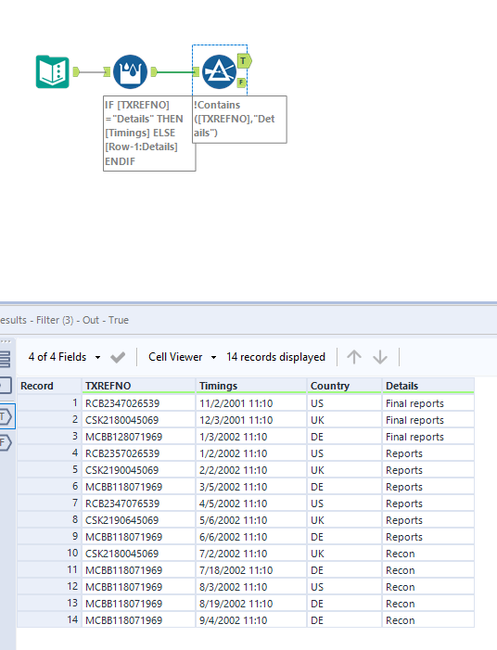Viewport: 497px width, 650px height.
Task: Click the Timings column header
Action: pos(251,386)
